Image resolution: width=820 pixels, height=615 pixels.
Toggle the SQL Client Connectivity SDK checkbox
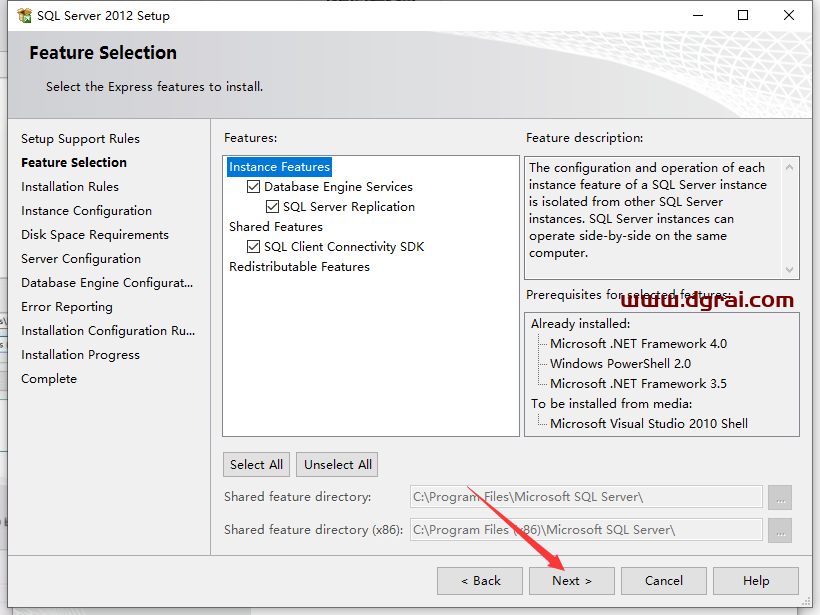pyautogui.click(x=253, y=246)
